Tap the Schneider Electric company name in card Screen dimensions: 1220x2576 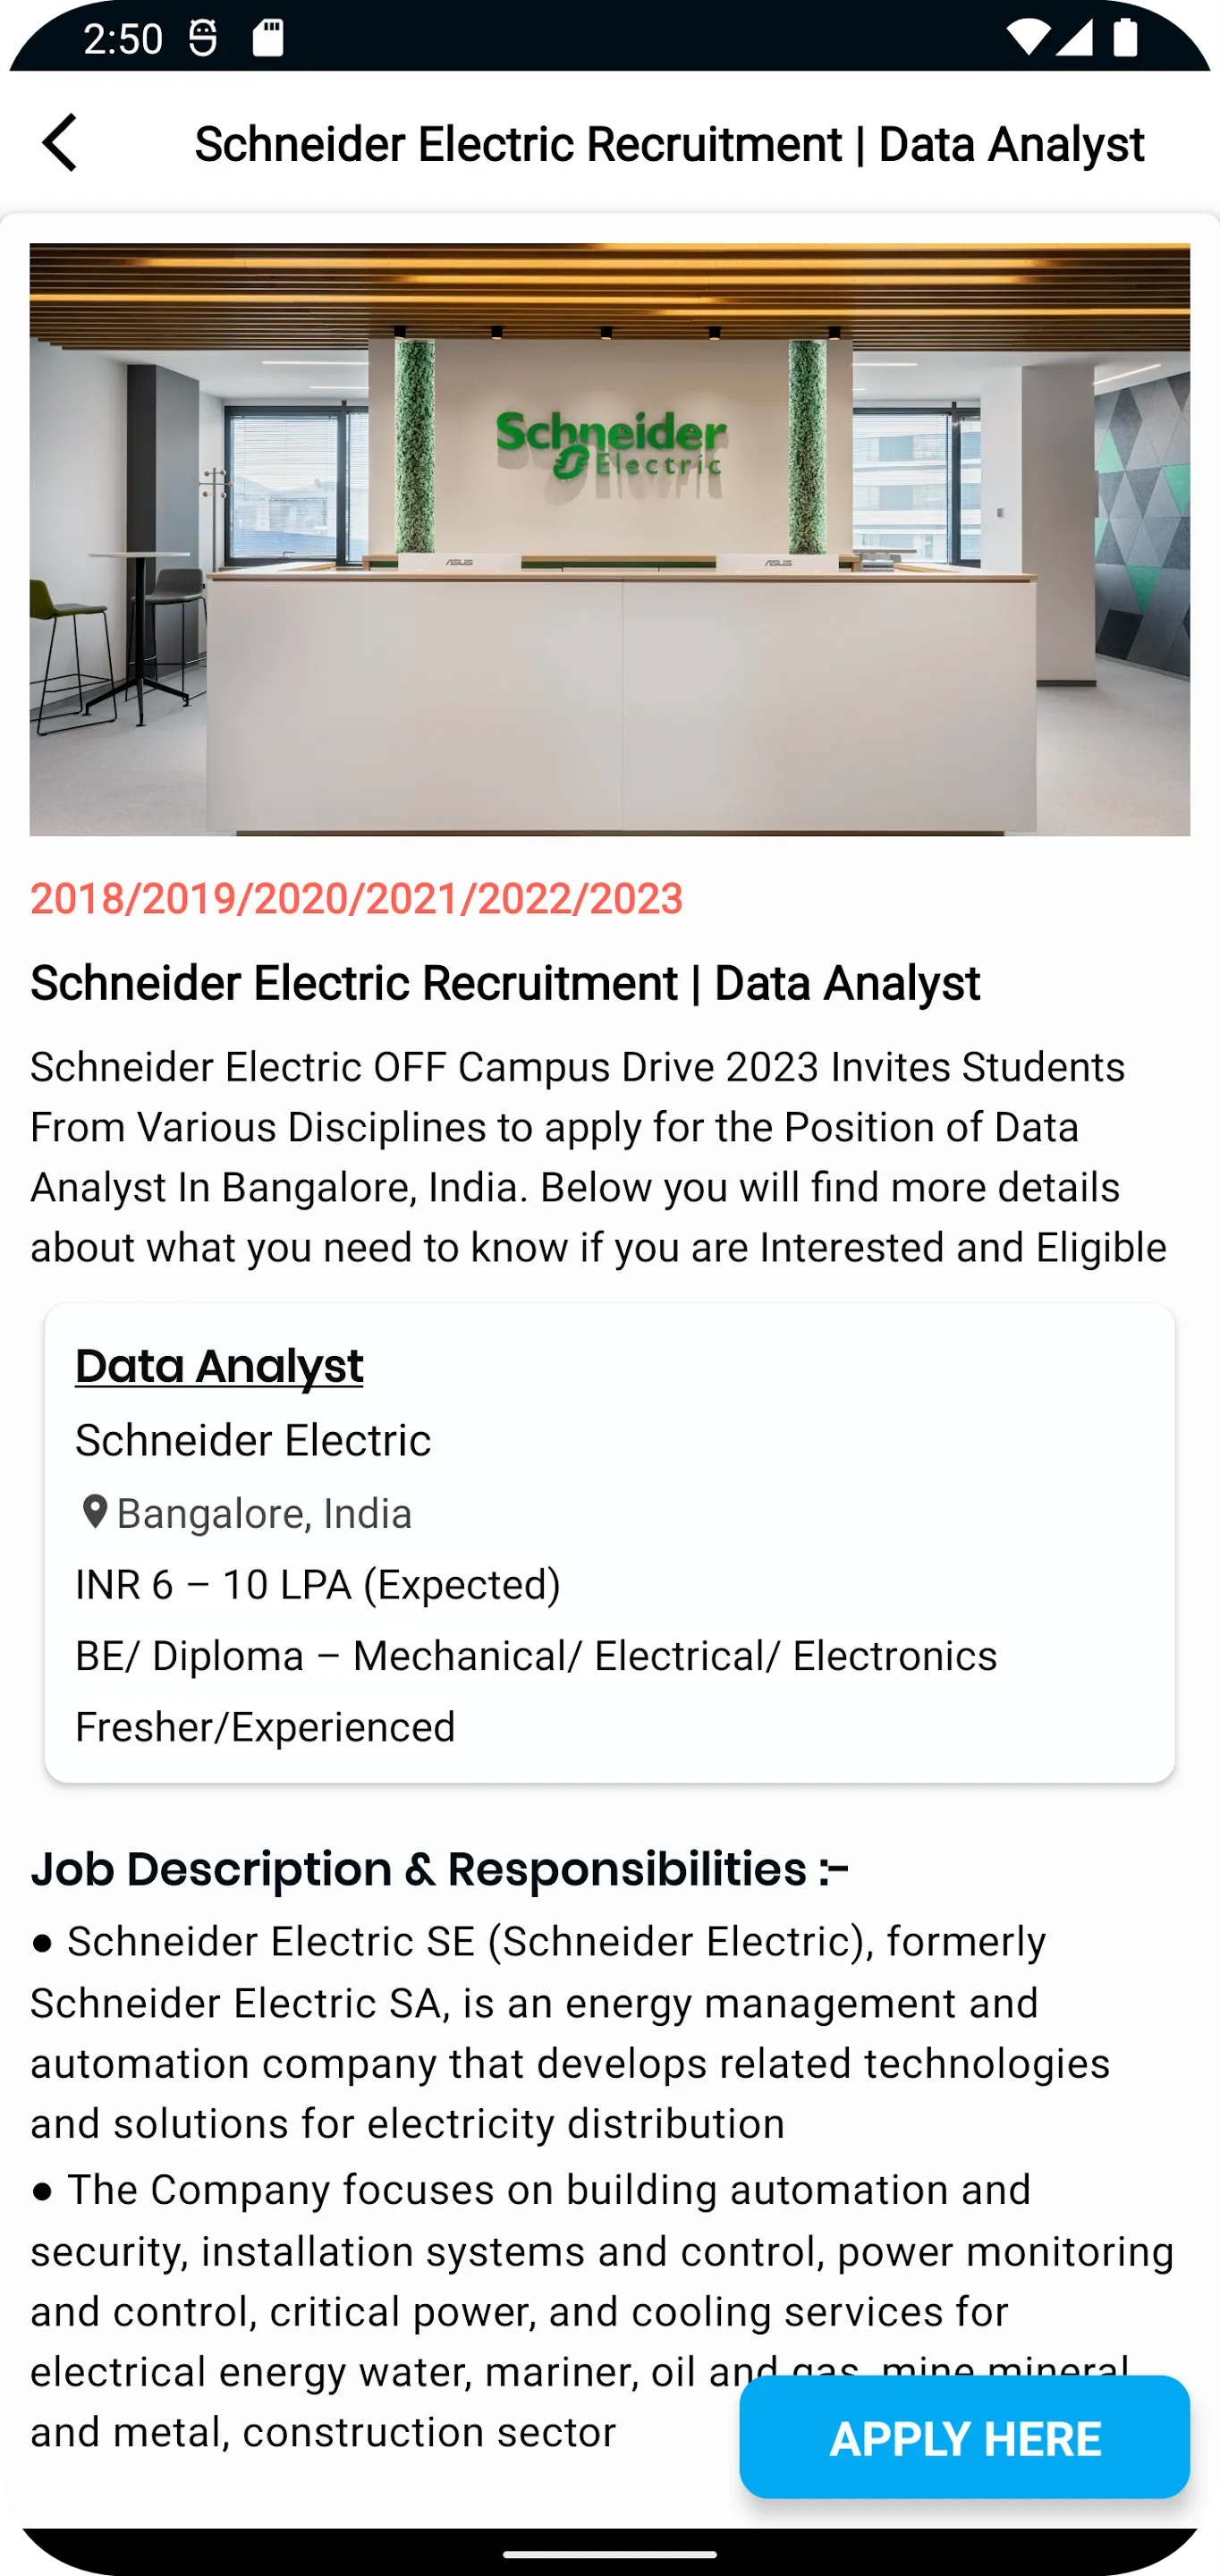click(x=253, y=1440)
